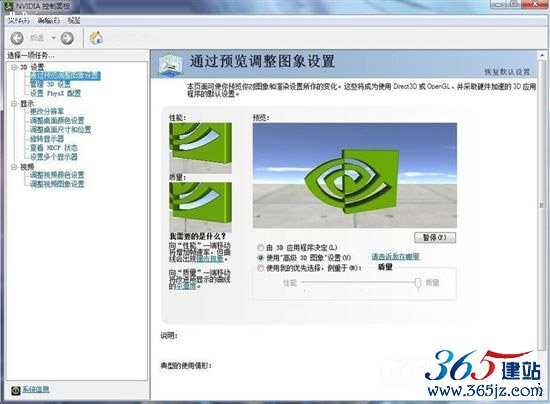Collapse the Video tree node
The width and height of the screenshot is (550, 404).
(14, 167)
